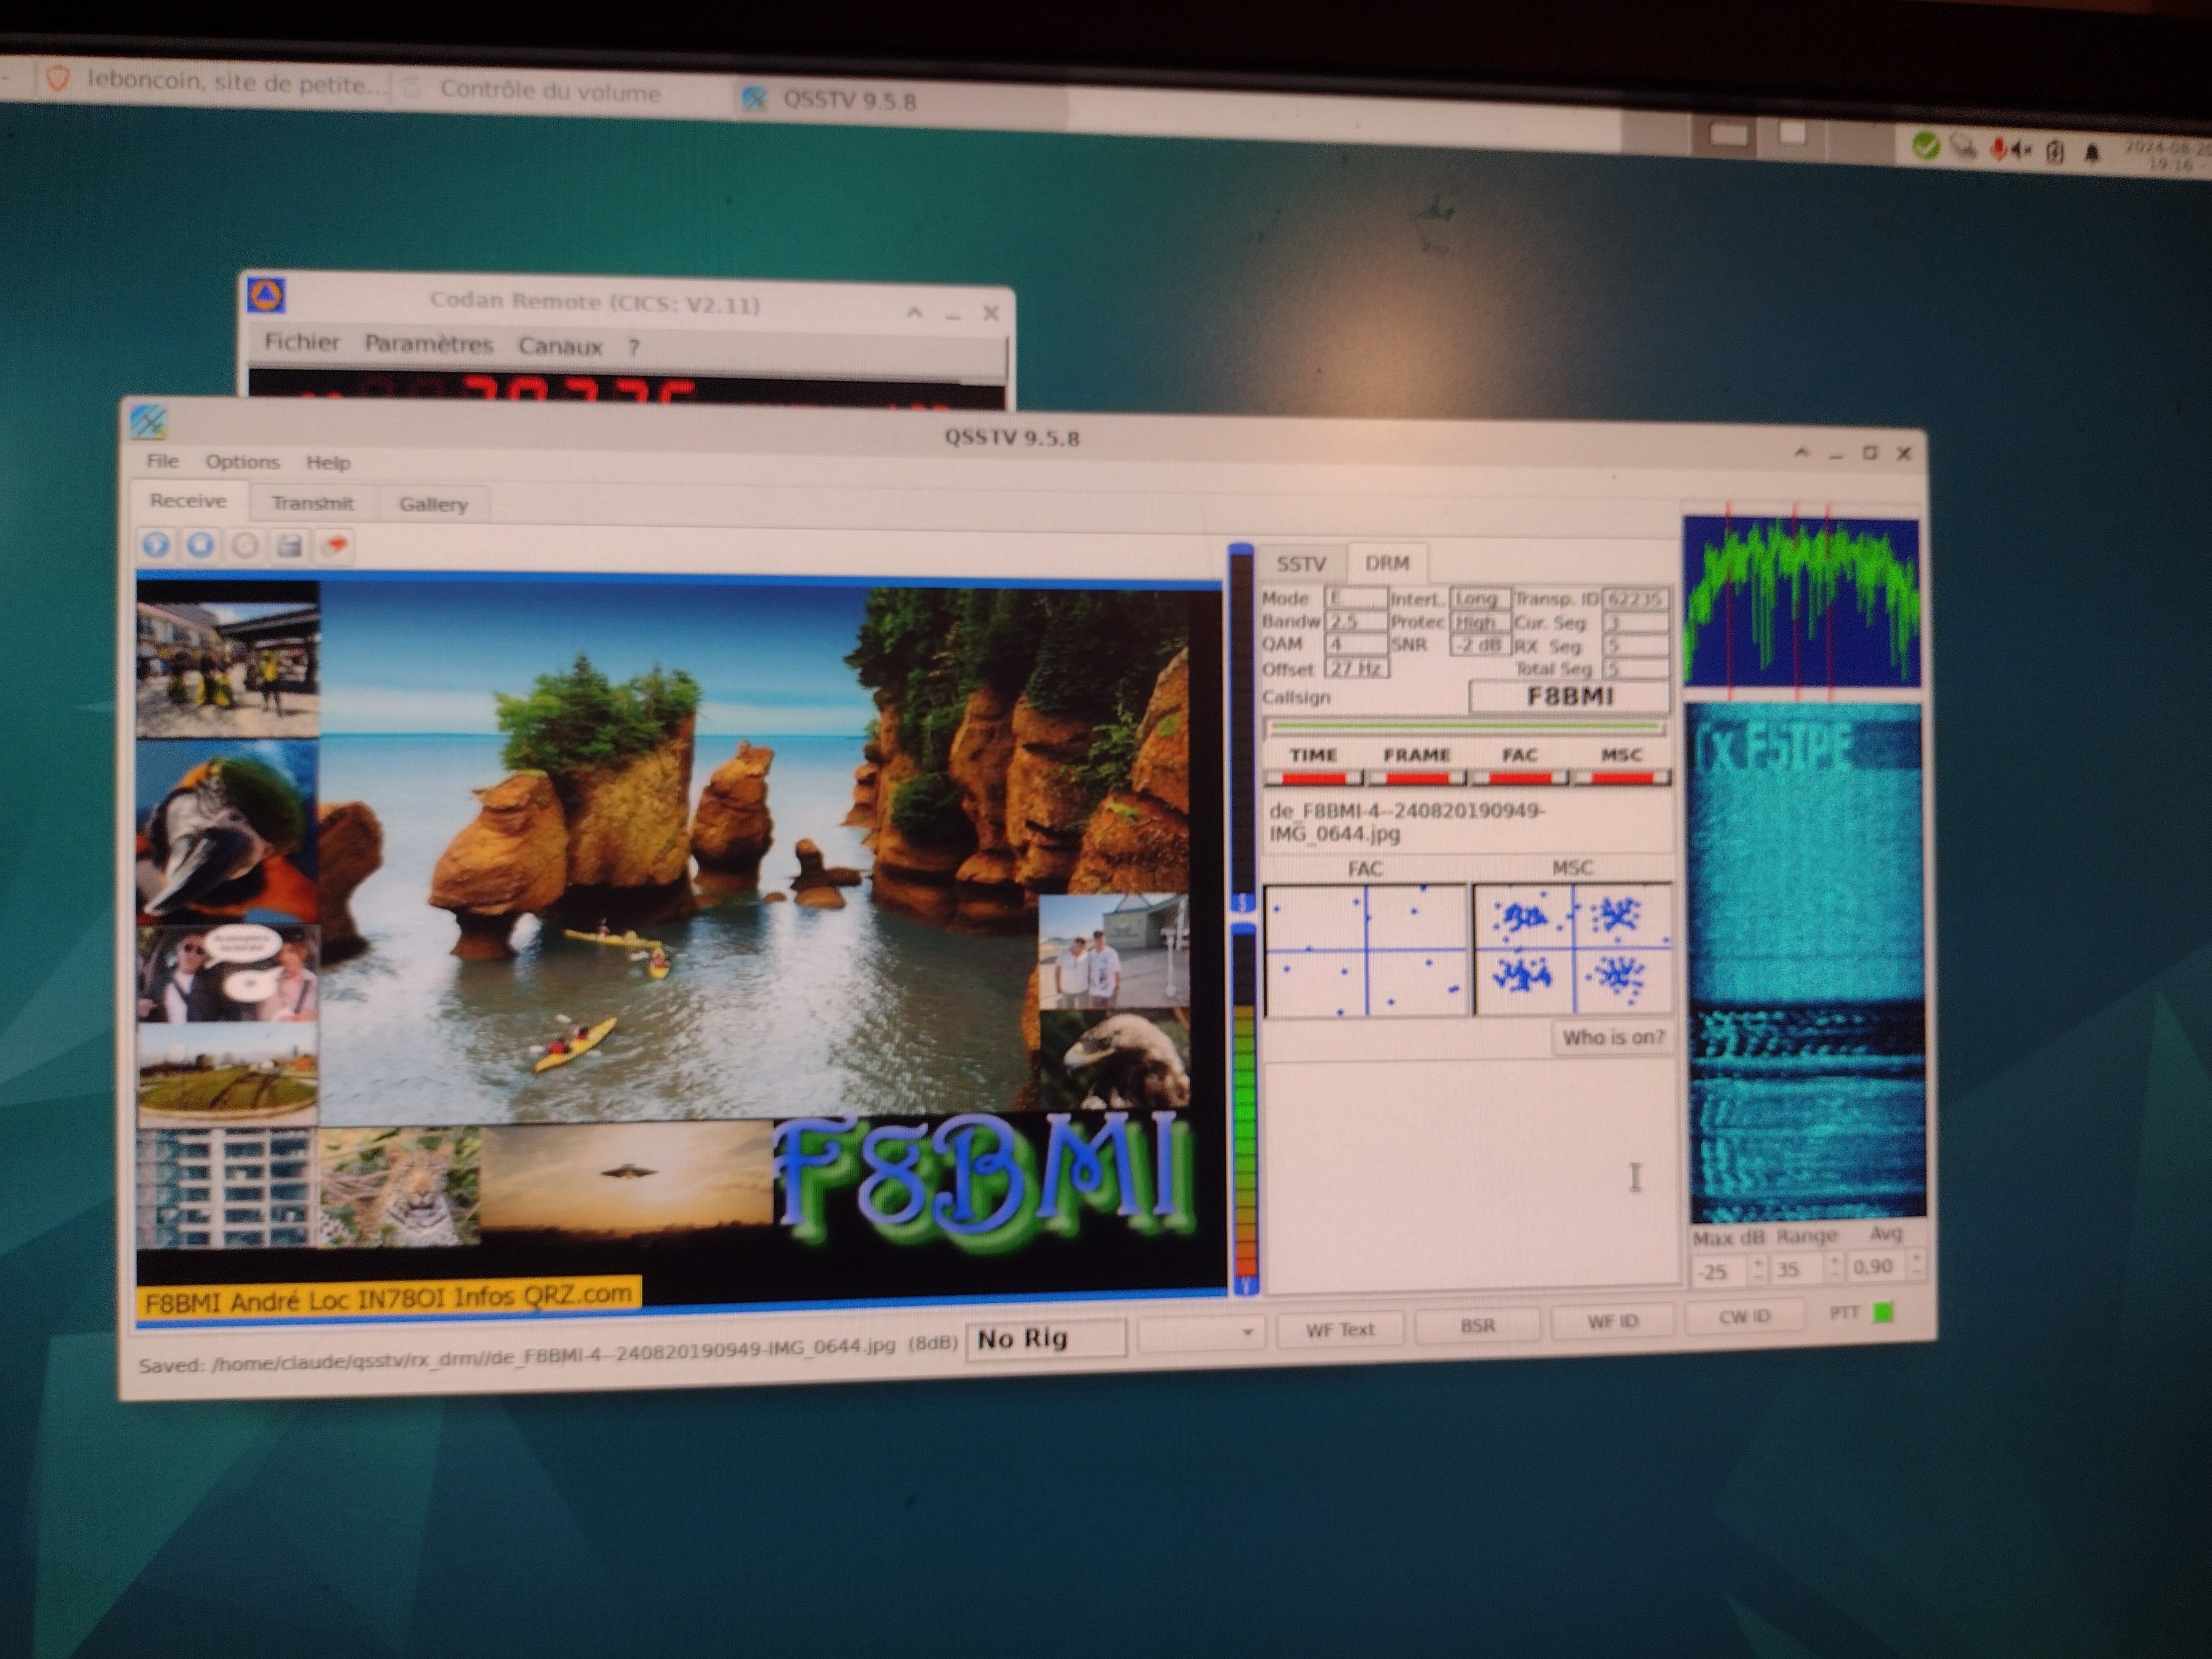Click the BSR button
Image resolution: width=2212 pixels, height=1659 pixels.
coord(1478,1325)
